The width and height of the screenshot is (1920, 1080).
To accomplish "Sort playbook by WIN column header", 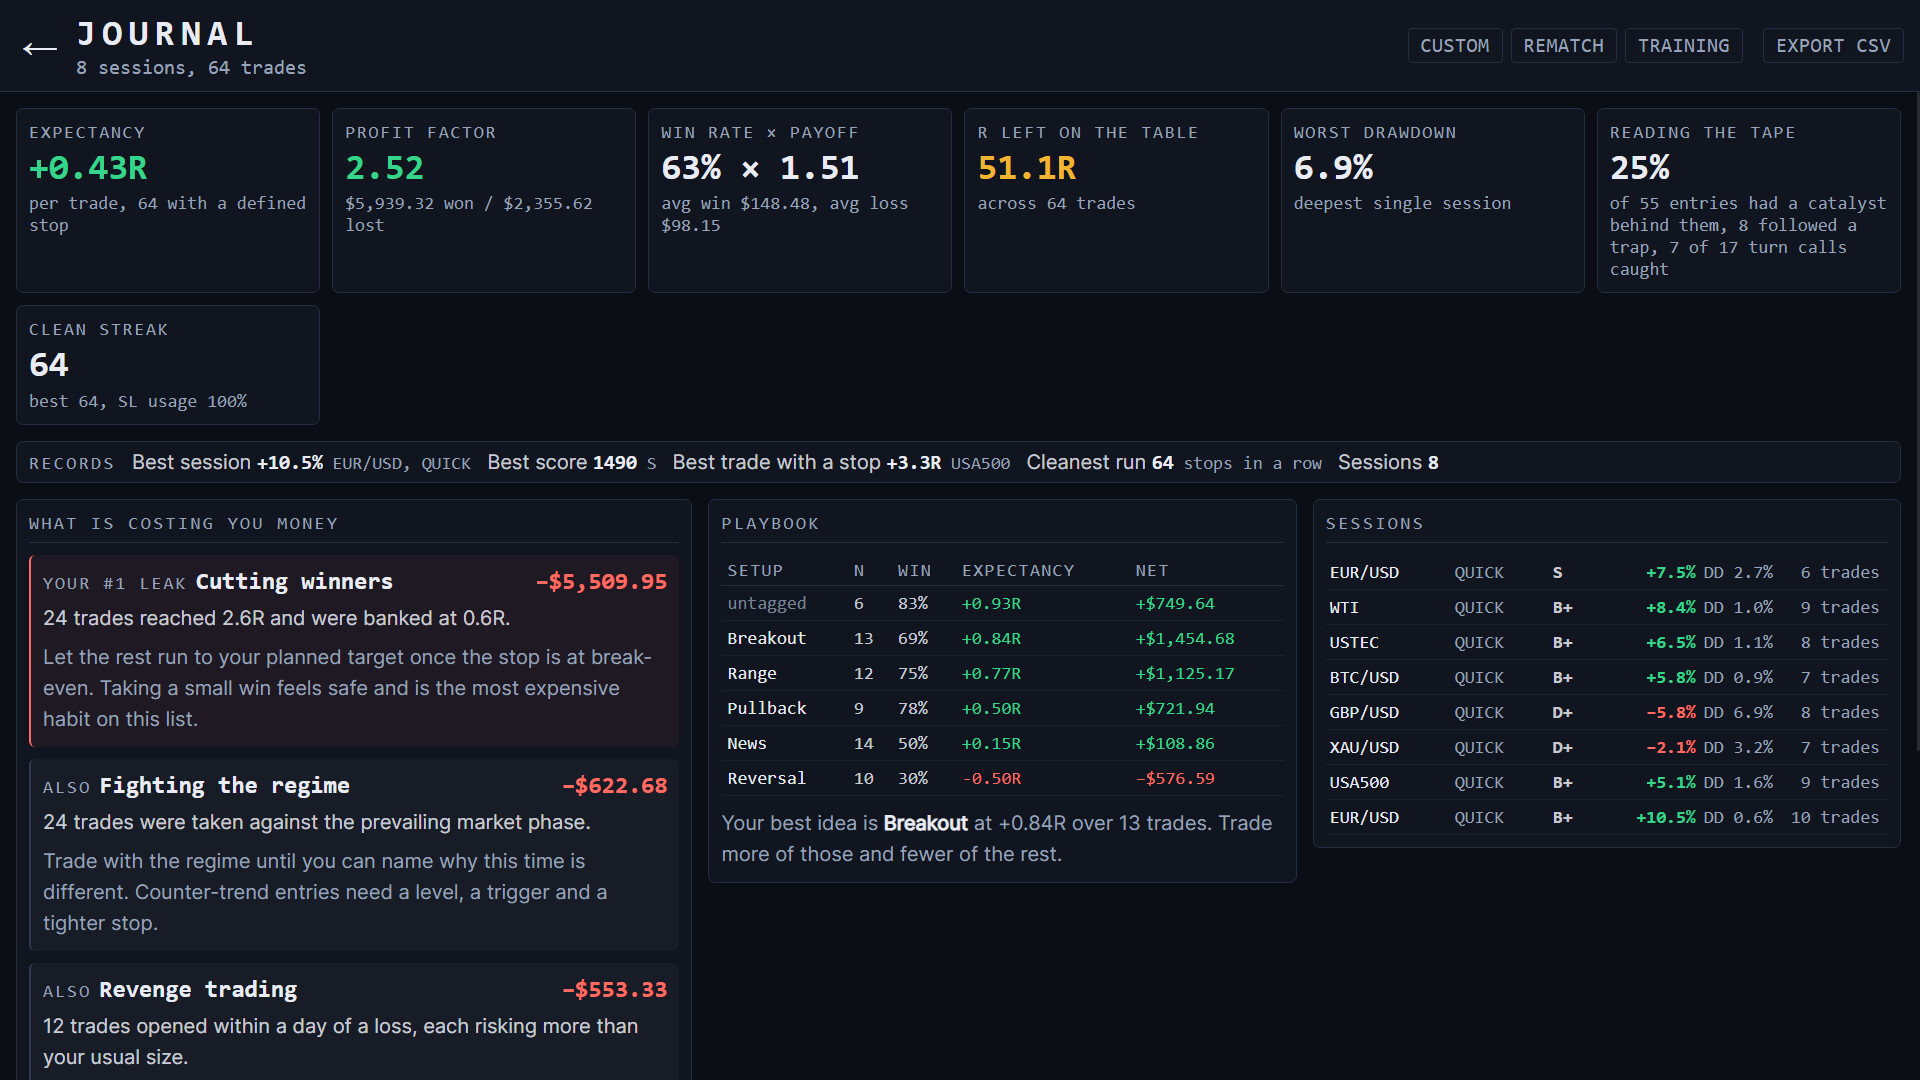I will click(x=914, y=571).
